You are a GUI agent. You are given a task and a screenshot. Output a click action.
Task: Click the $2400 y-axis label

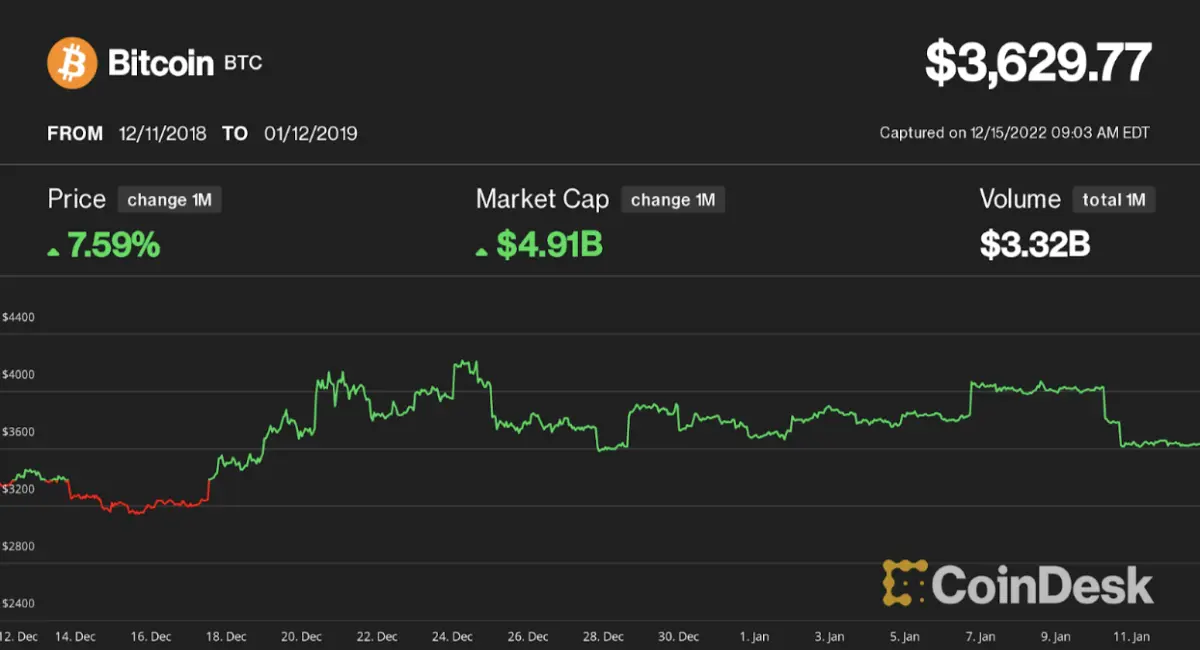pyautogui.click(x=18, y=603)
